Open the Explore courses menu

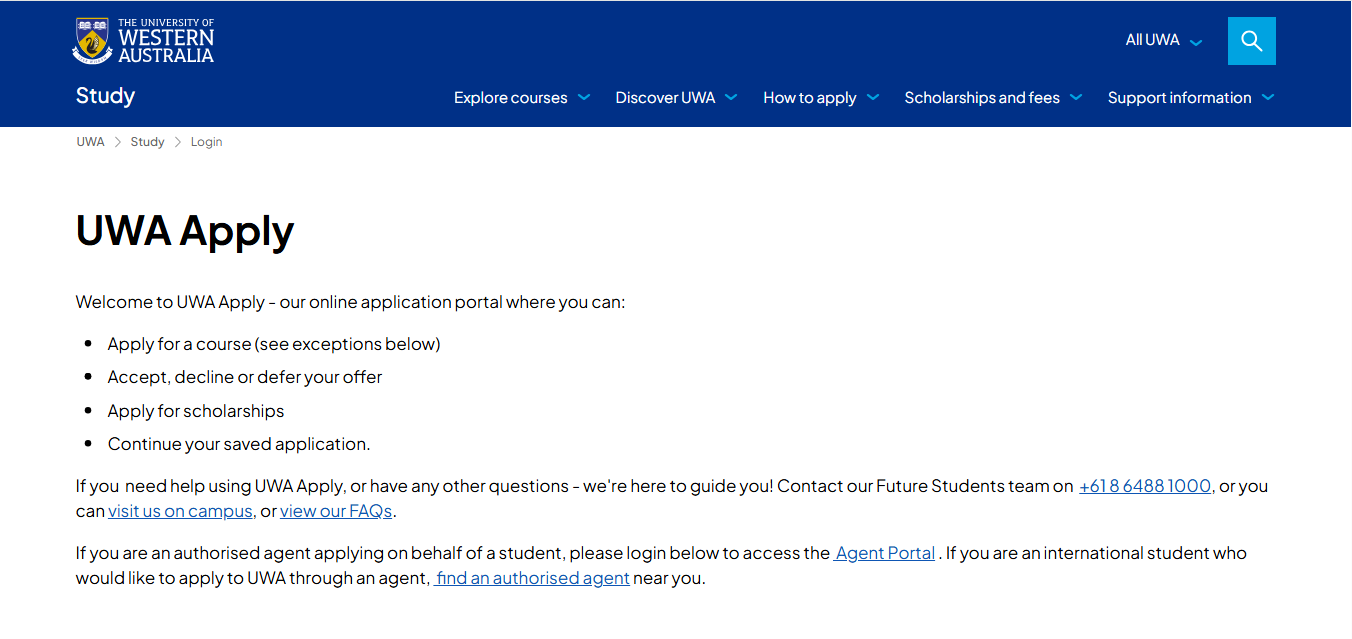(x=510, y=98)
